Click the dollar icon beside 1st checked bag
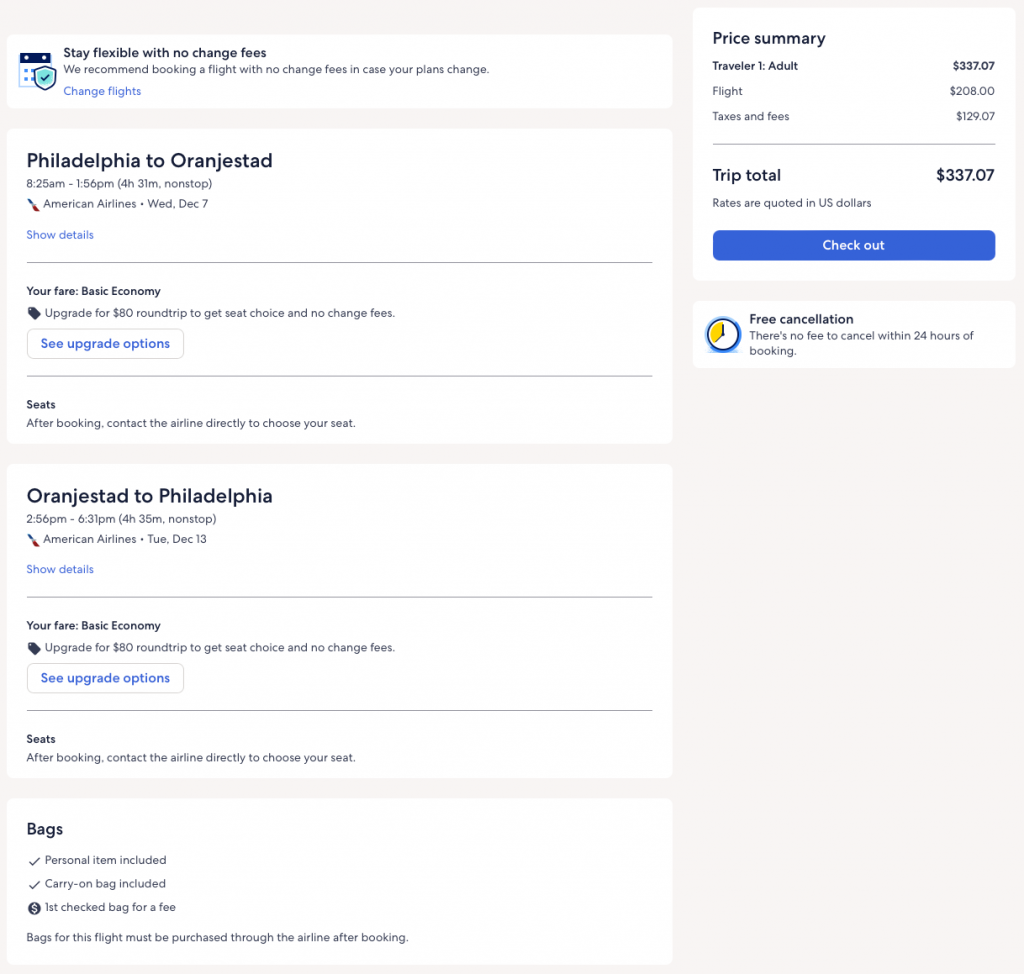Viewport: 1024px width, 974px height. pyautogui.click(x=34, y=908)
